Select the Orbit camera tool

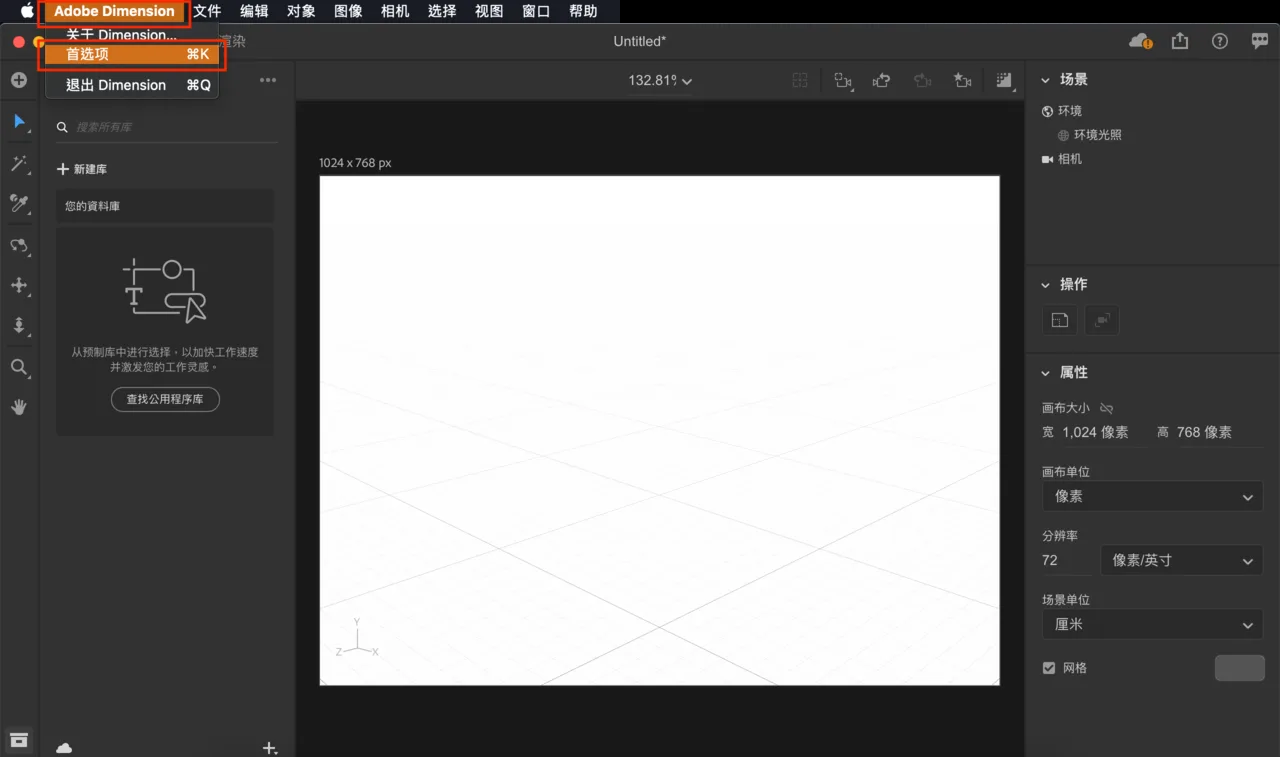click(19, 245)
